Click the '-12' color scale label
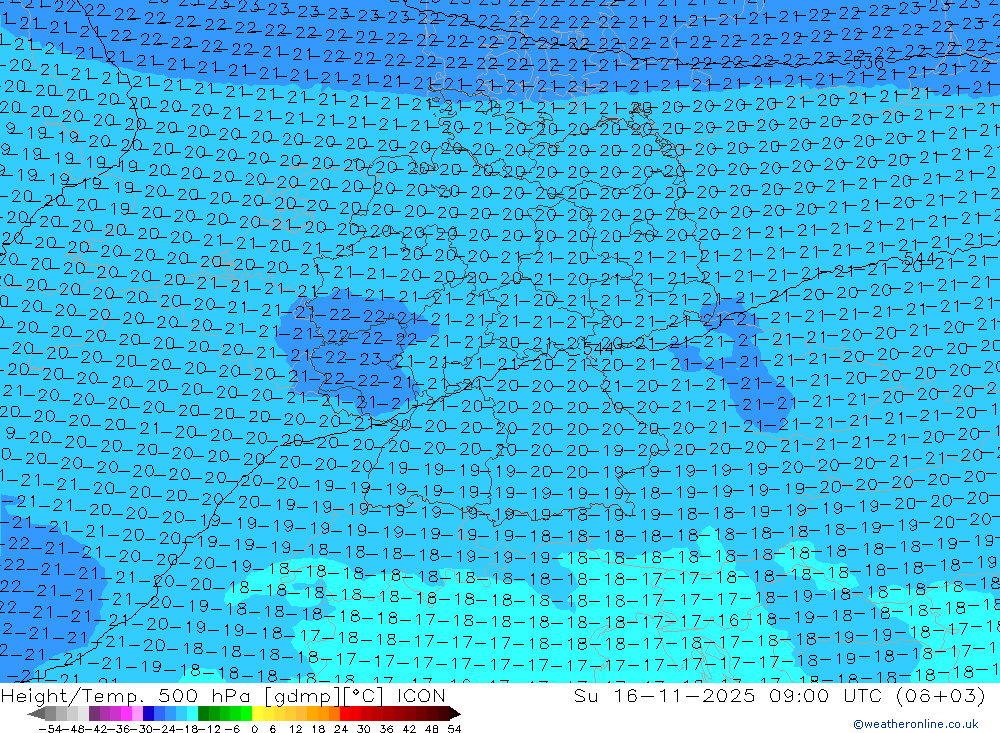Viewport: 1000px width, 733px height. (x=209, y=729)
